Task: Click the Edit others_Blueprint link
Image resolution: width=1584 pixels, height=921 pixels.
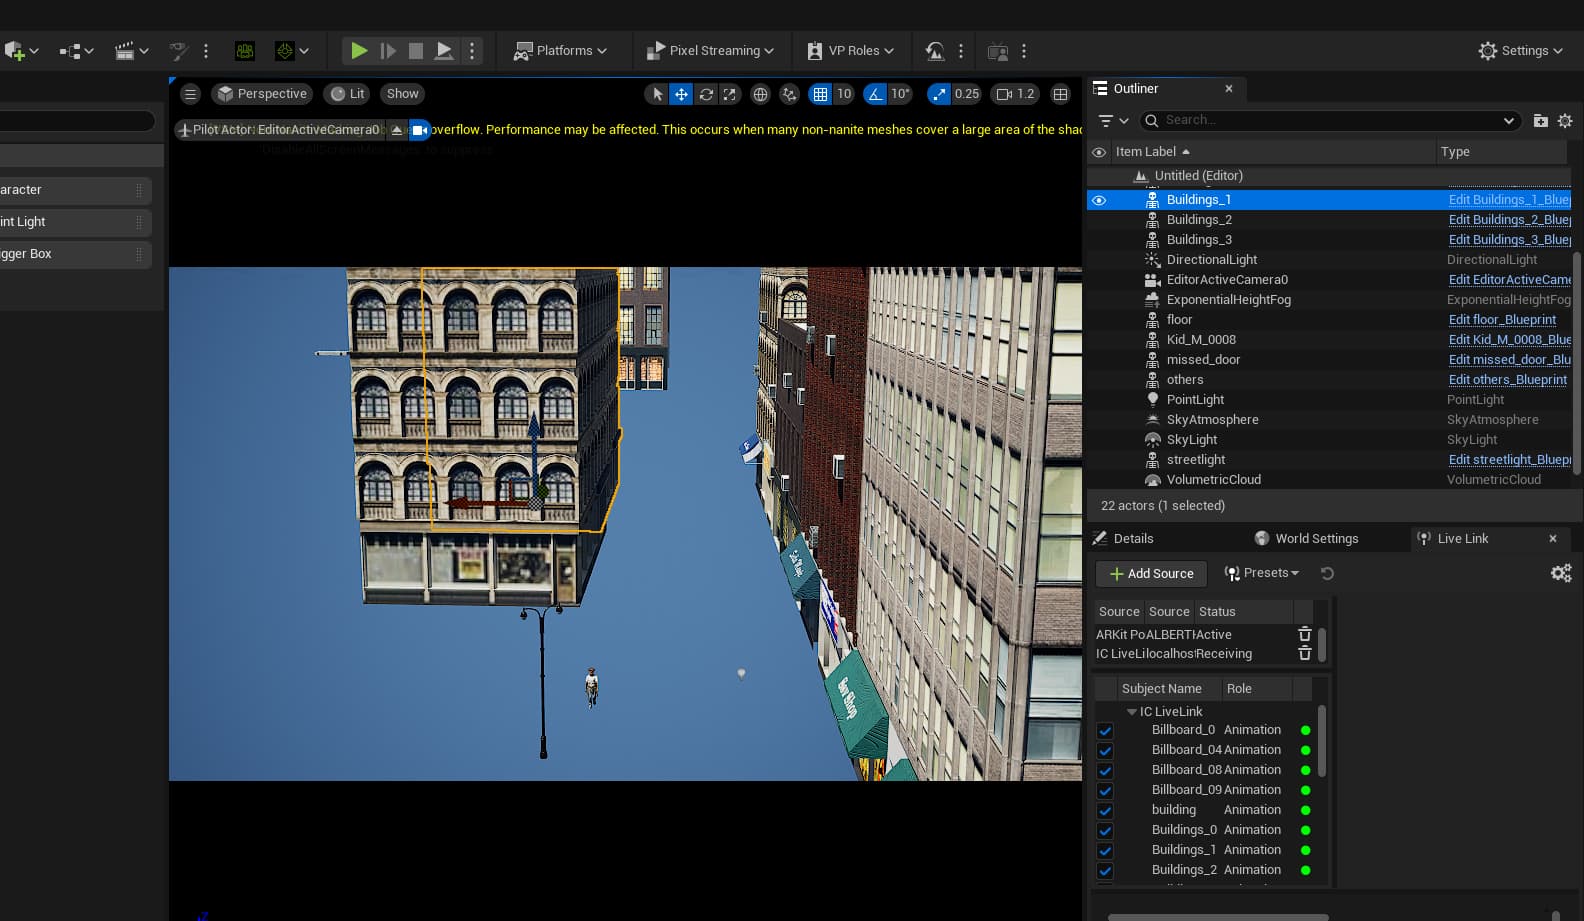Action: click(1507, 380)
